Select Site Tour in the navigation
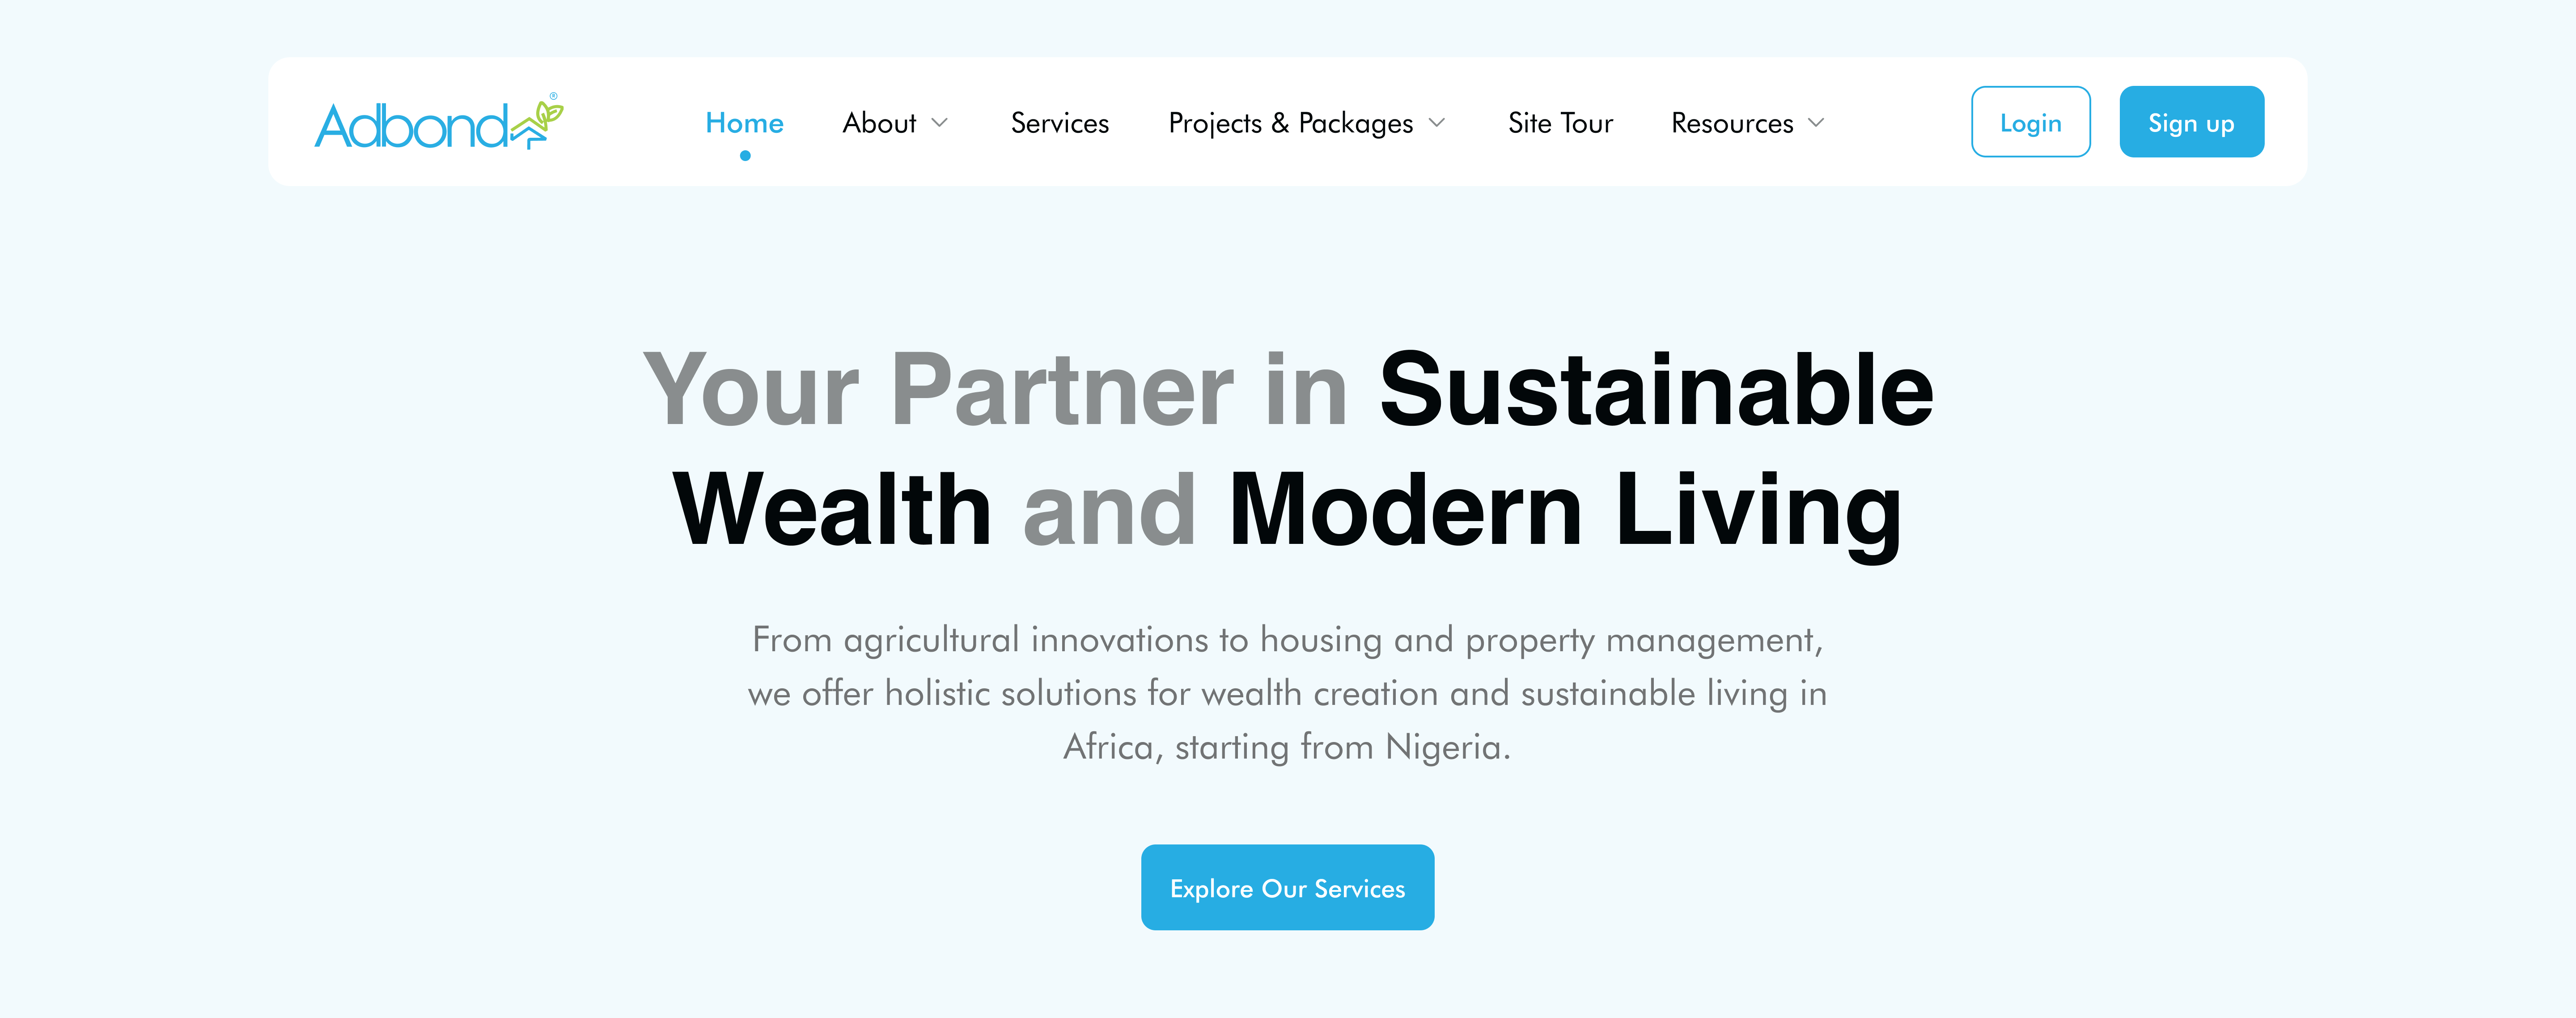The width and height of the screenshot is (2576, 1018). pyautogui.click(x=1560, y=123)
